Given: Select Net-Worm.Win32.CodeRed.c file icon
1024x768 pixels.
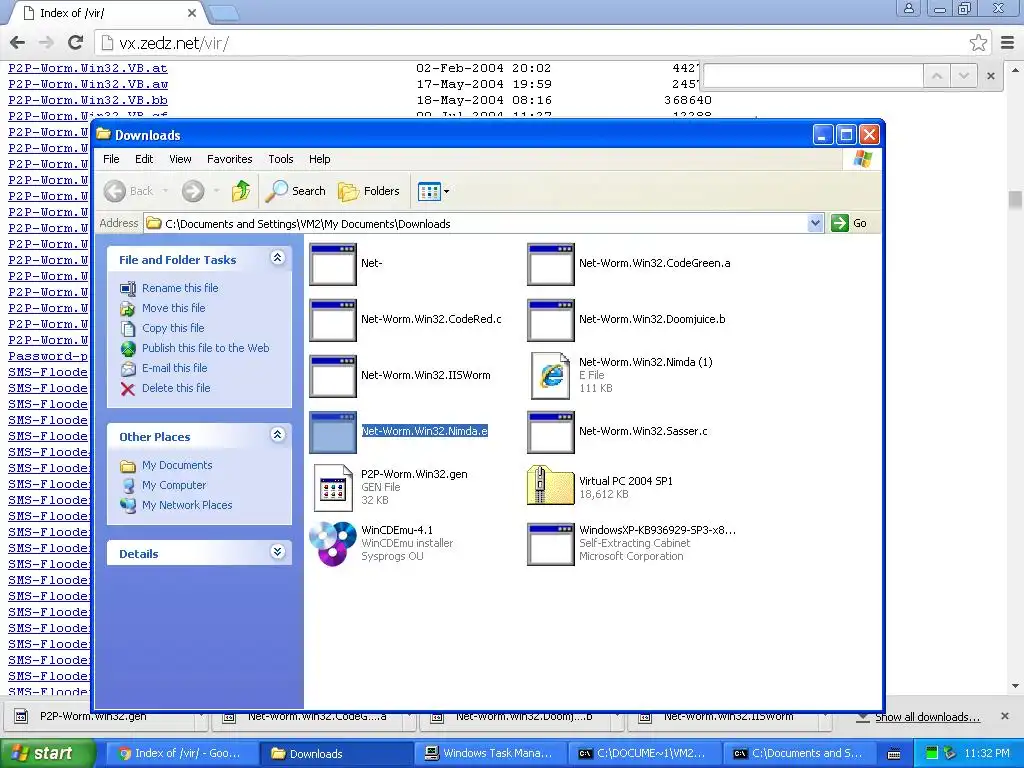Looking at the screenshot, I should coord(332,320).
